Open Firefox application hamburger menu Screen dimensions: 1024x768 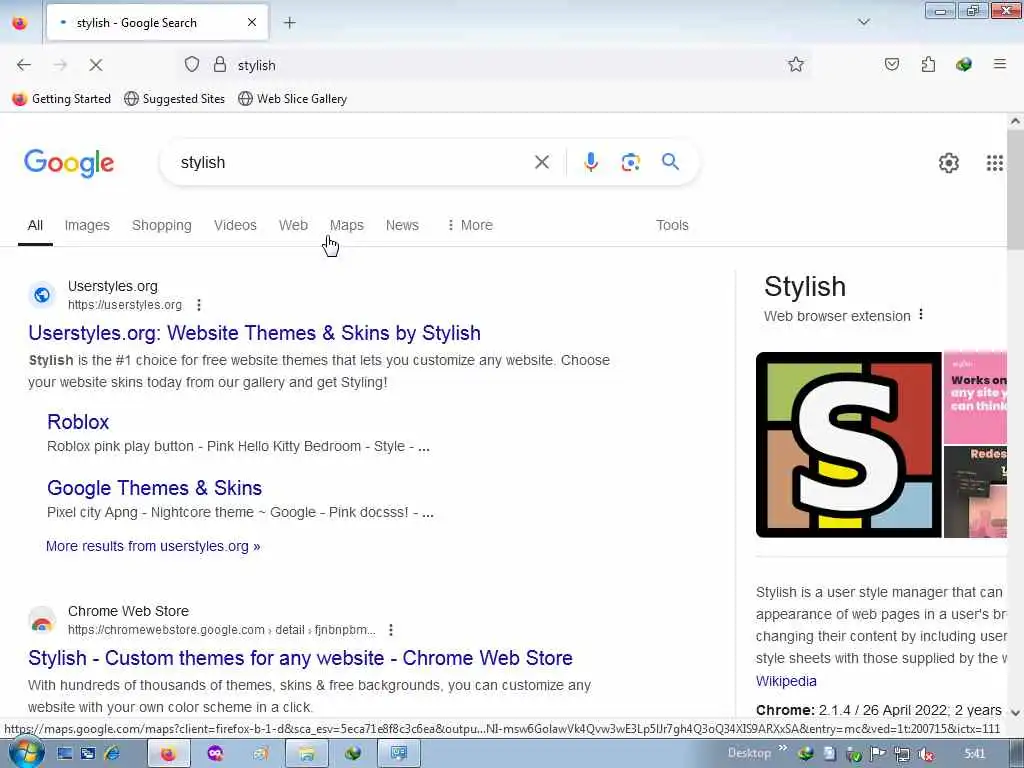tap(999, 64)
